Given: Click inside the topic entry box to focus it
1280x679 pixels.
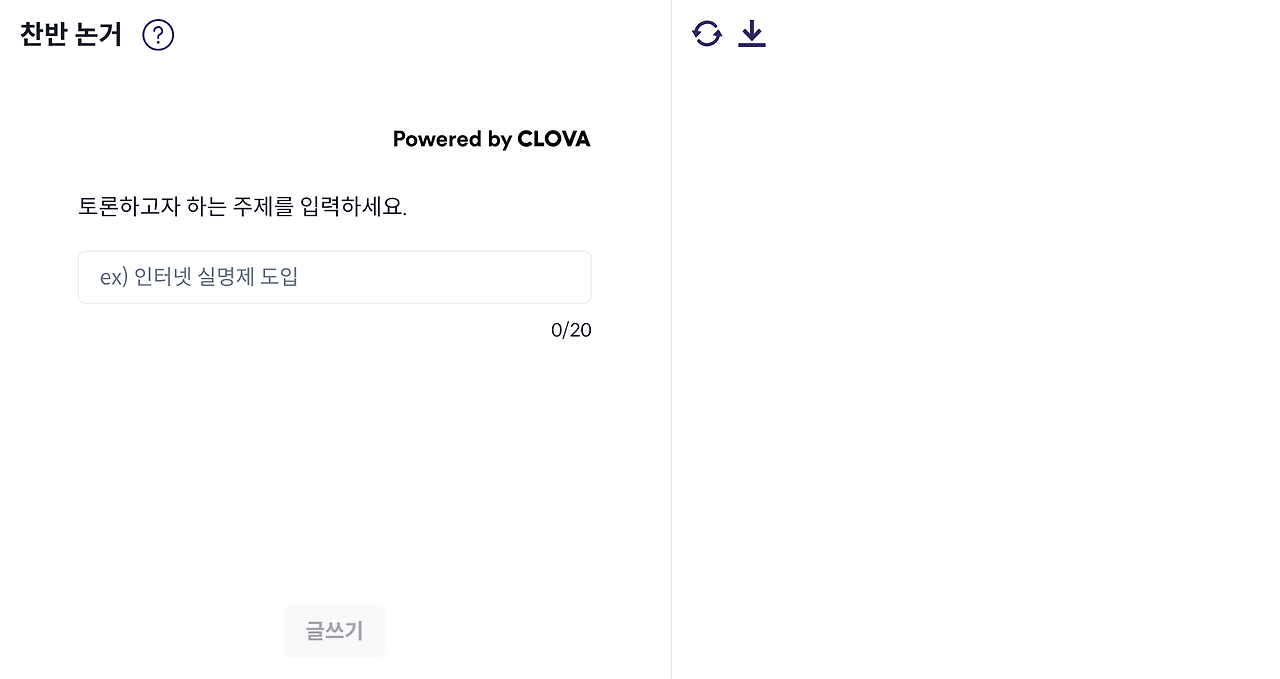Looking at the screenshot, I should click(x=334, y=277).
